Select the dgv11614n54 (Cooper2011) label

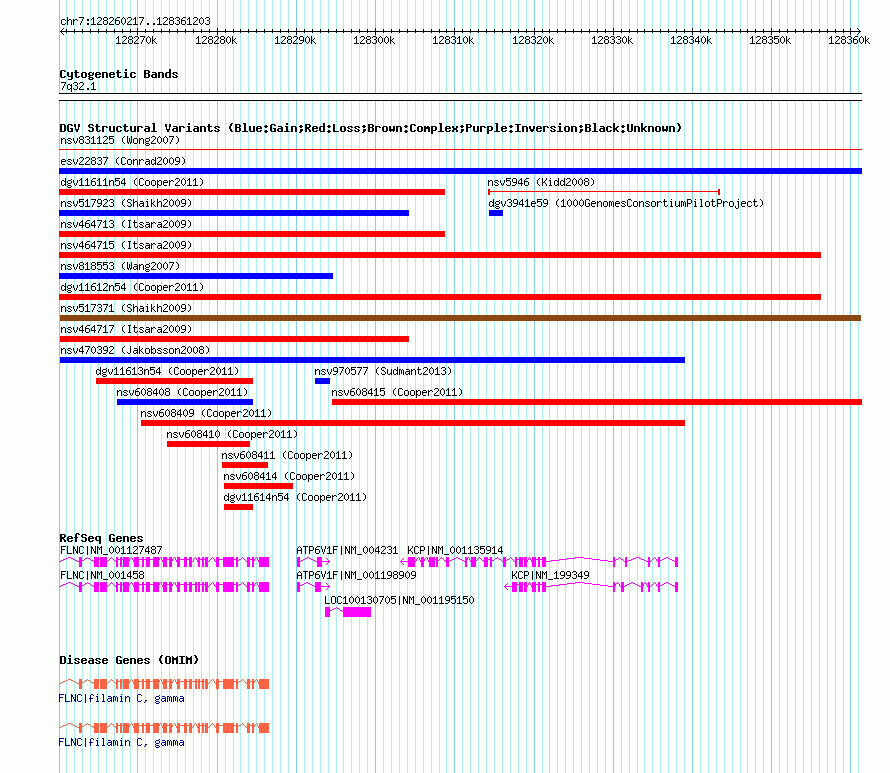click(x=295, y=497)
